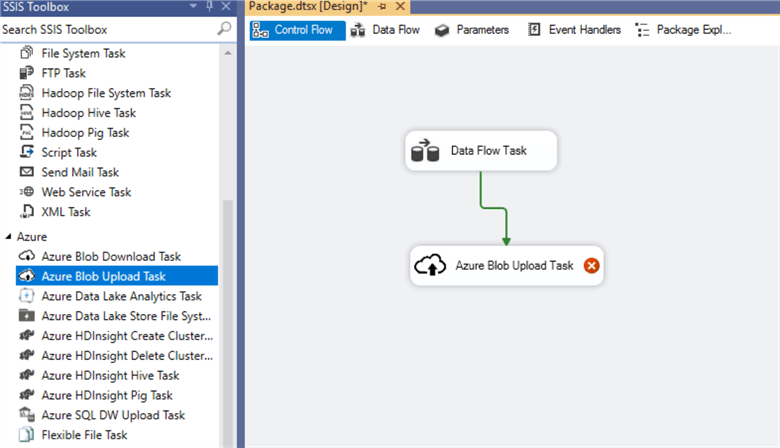Click the red error icon on Azure Blob Upload Task
The image size is (780, 448).
(591, 266)
